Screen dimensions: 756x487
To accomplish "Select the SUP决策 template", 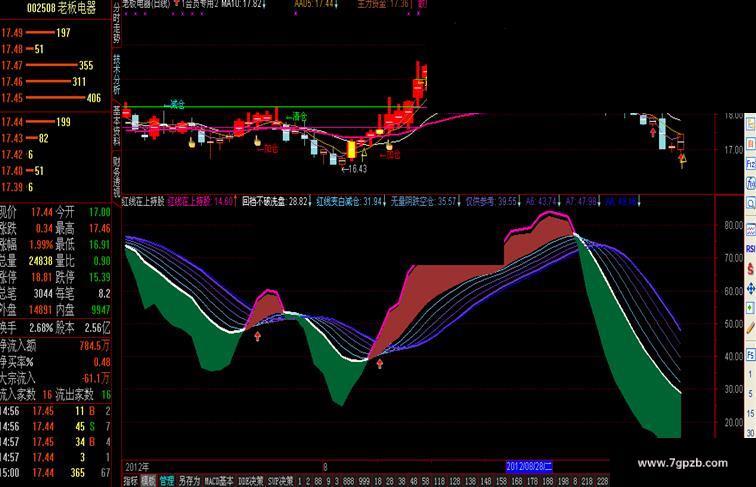I will (x=280, y=481).
